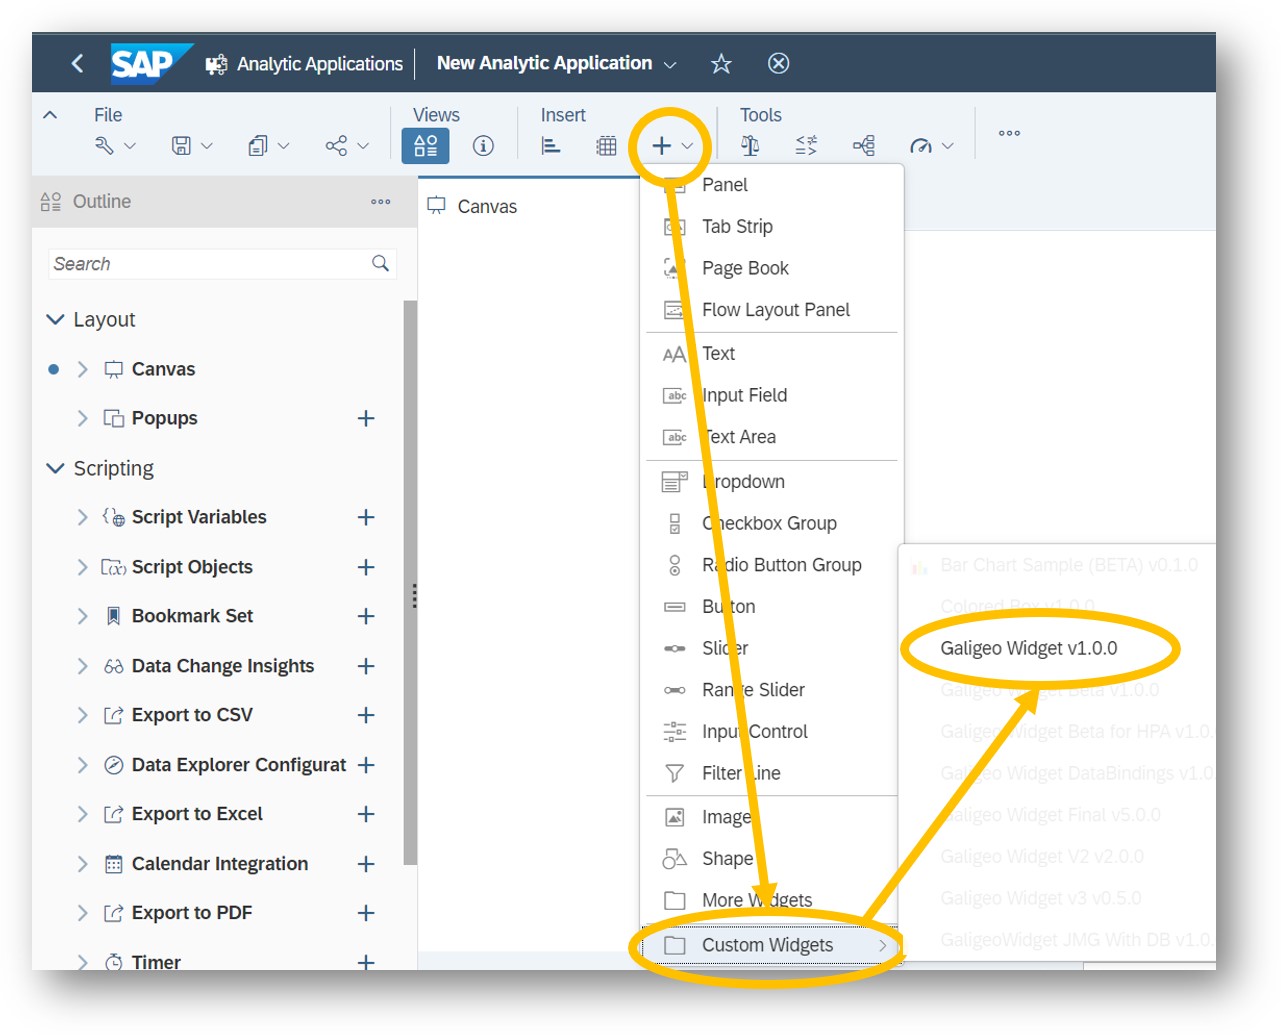Click the panel splitter handle dots
The height and width of the screenshot is (1035, 1281).
[414, 596]
